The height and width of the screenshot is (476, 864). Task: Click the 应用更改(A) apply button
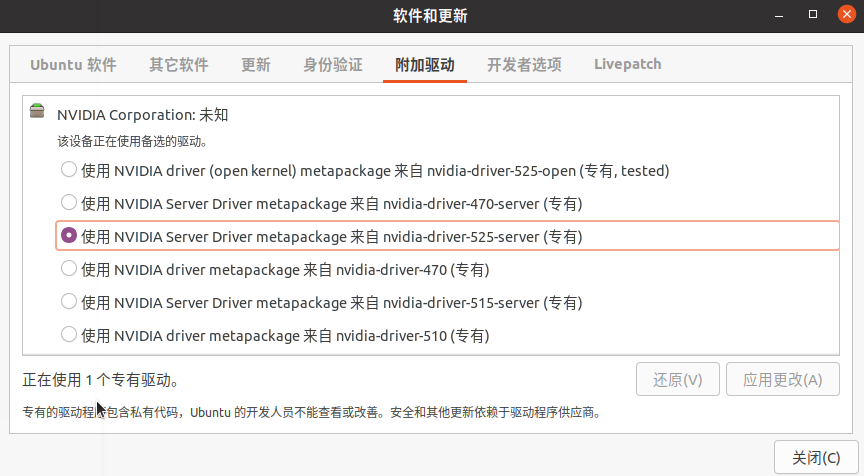783,379
